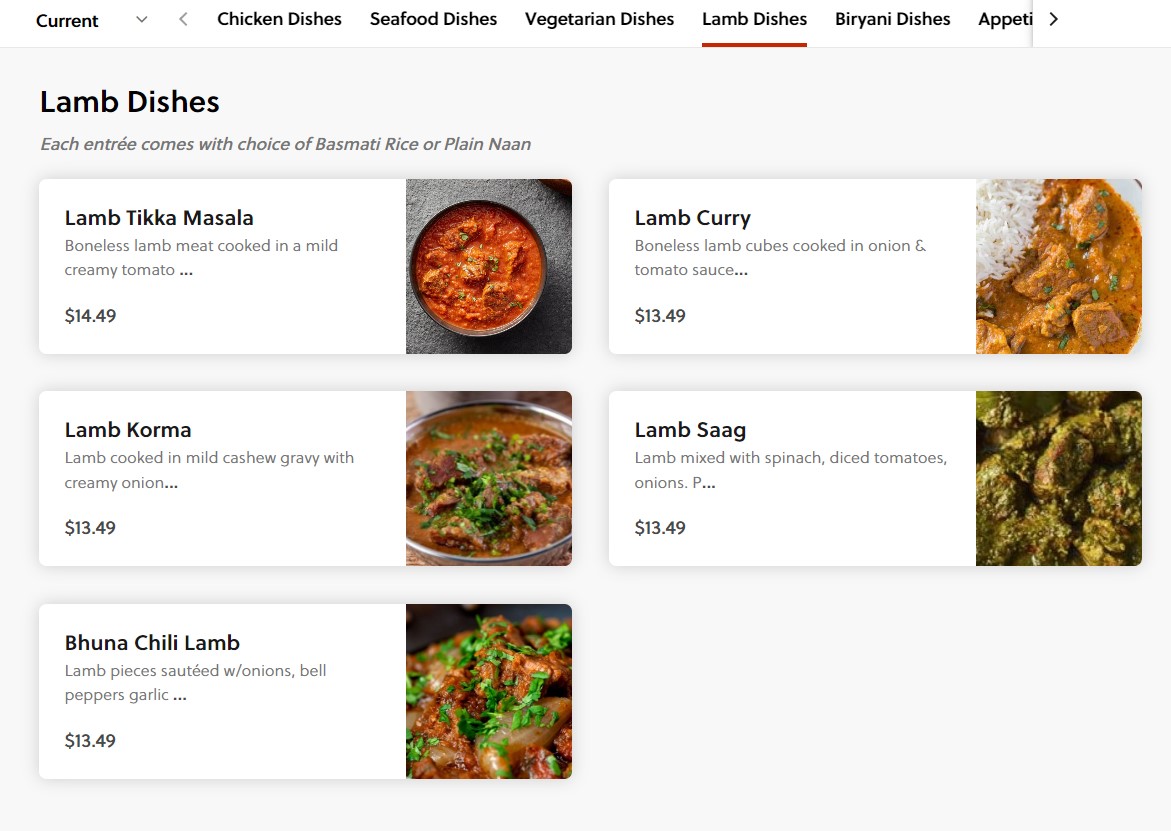Image resolution: width=1171 pixels, height=831 pixels.
Task: Open the Lamb Tikka Masala title
Action: [x=159, y=218]
